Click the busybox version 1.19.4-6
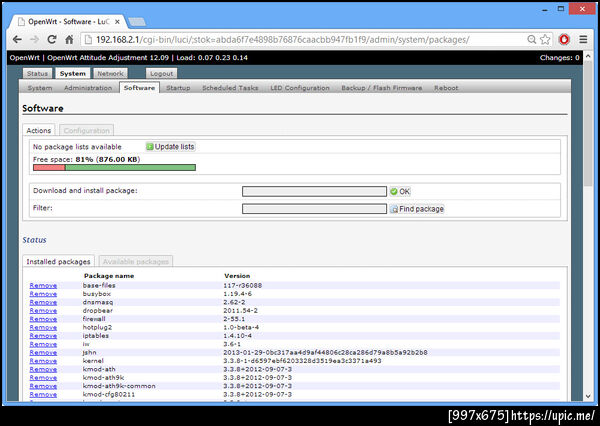600x426 pixels. tap(238, 294)
